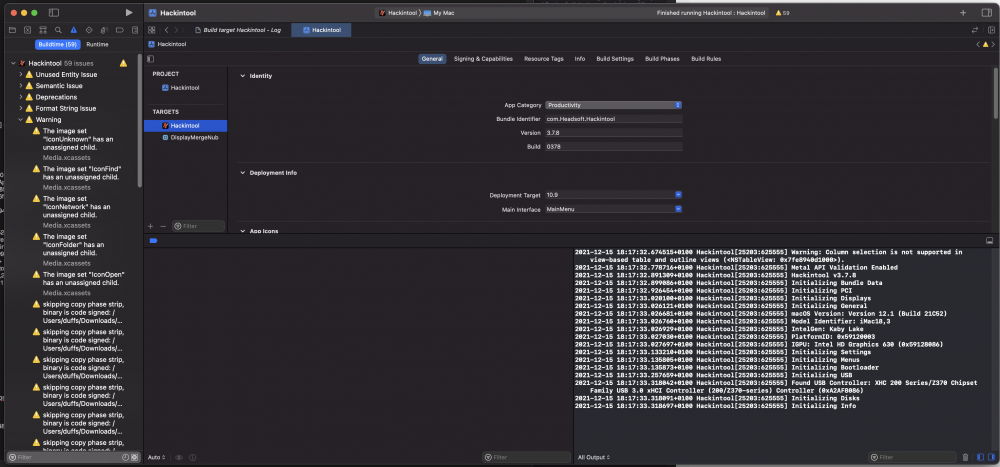Open the Source Control navigator

[x=27, y=30]
